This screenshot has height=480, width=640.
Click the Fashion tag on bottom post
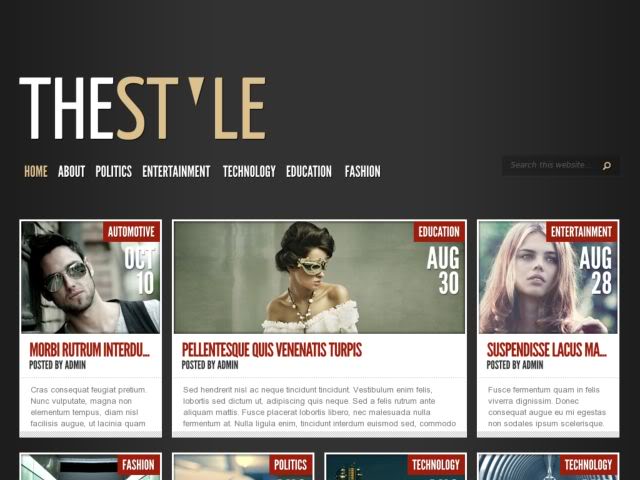[x=138, y=465]
